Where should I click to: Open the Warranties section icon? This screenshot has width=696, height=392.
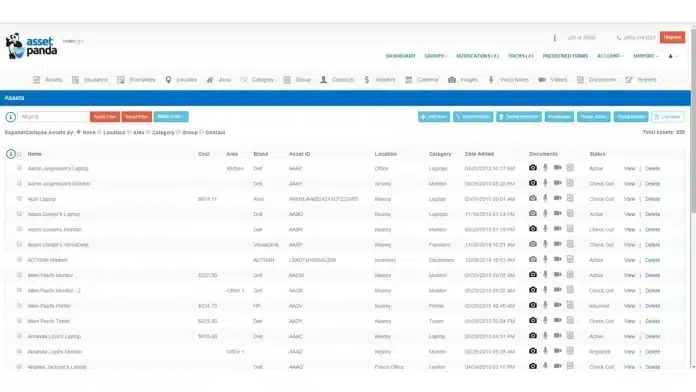click(121, 80)
